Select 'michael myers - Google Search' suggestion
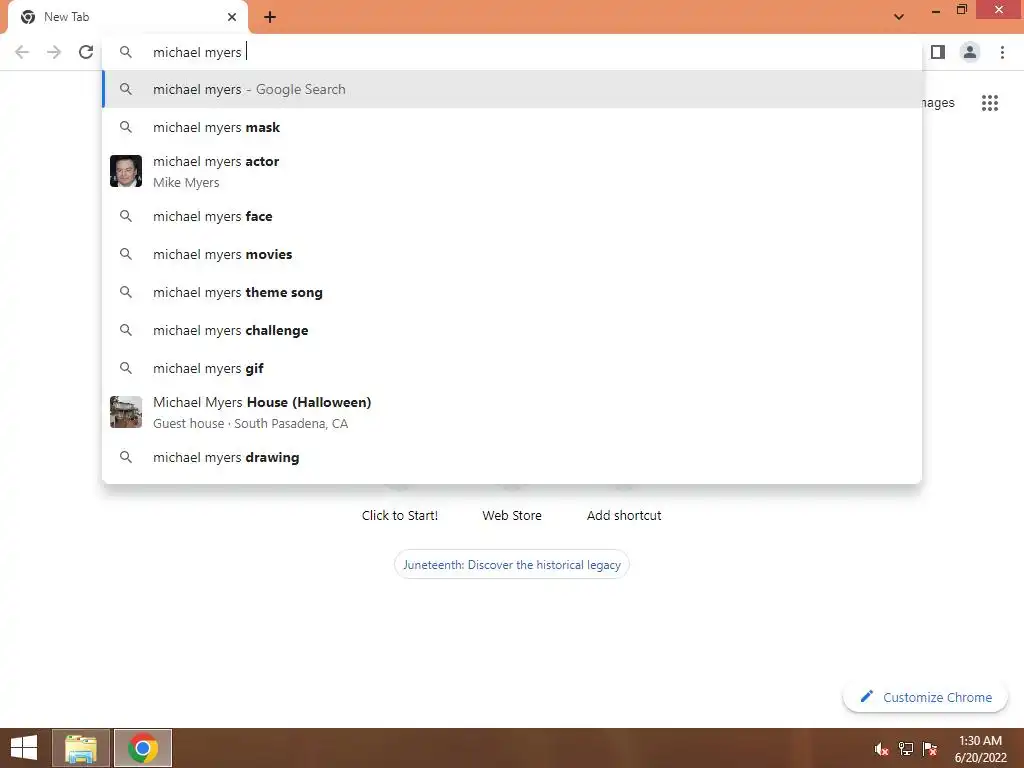The width and height of the screenshot is (1024, 768). coord(512,89)
